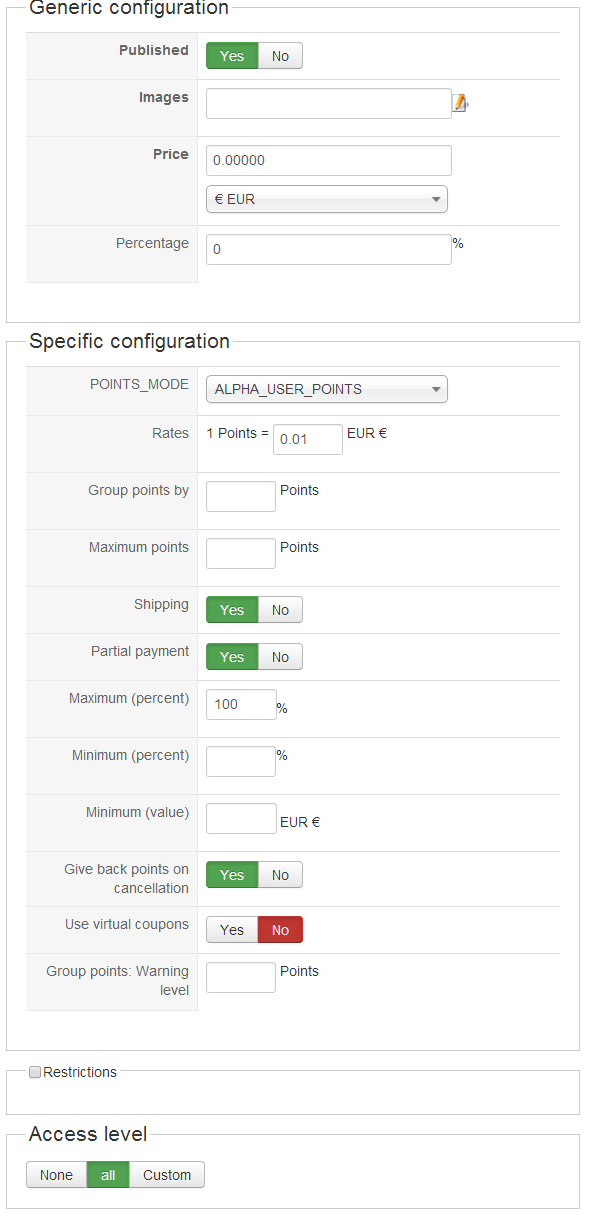Focus the Price input field
592x1217 pixels.
[329, 160]
